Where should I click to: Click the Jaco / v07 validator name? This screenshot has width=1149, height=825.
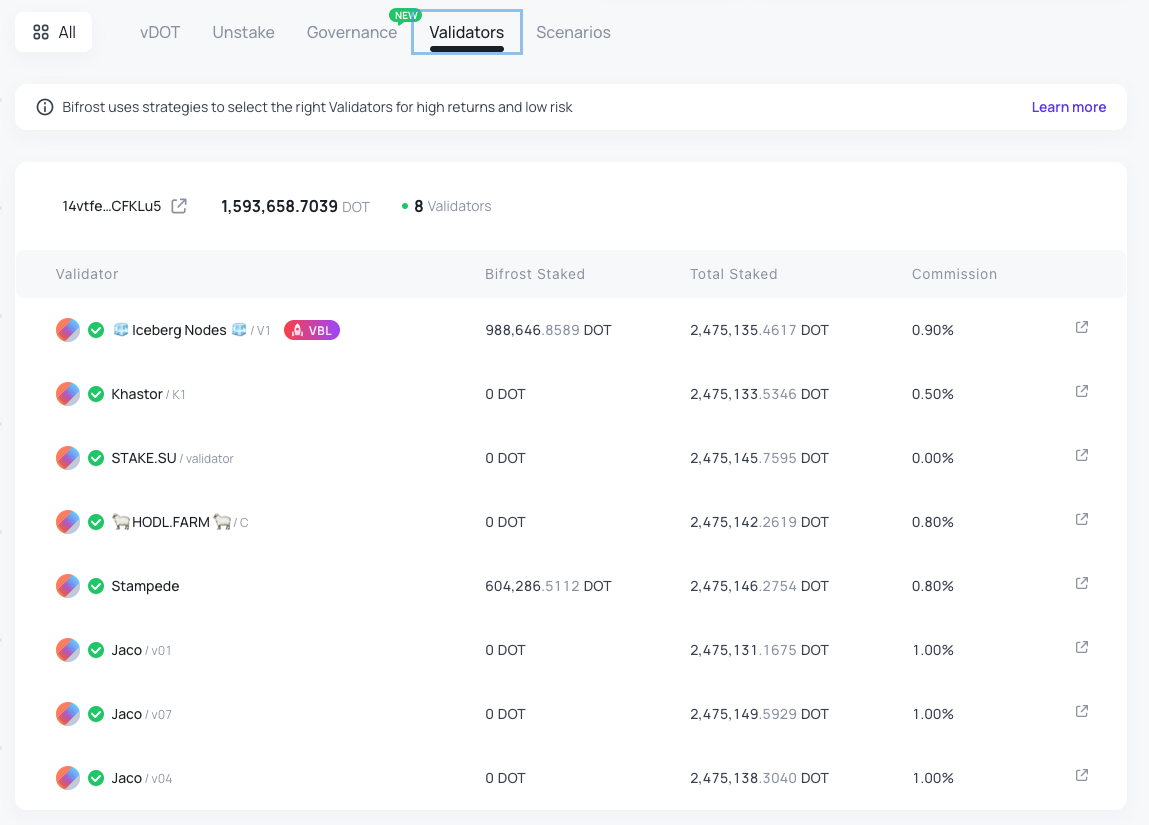[x=141, y=714]
